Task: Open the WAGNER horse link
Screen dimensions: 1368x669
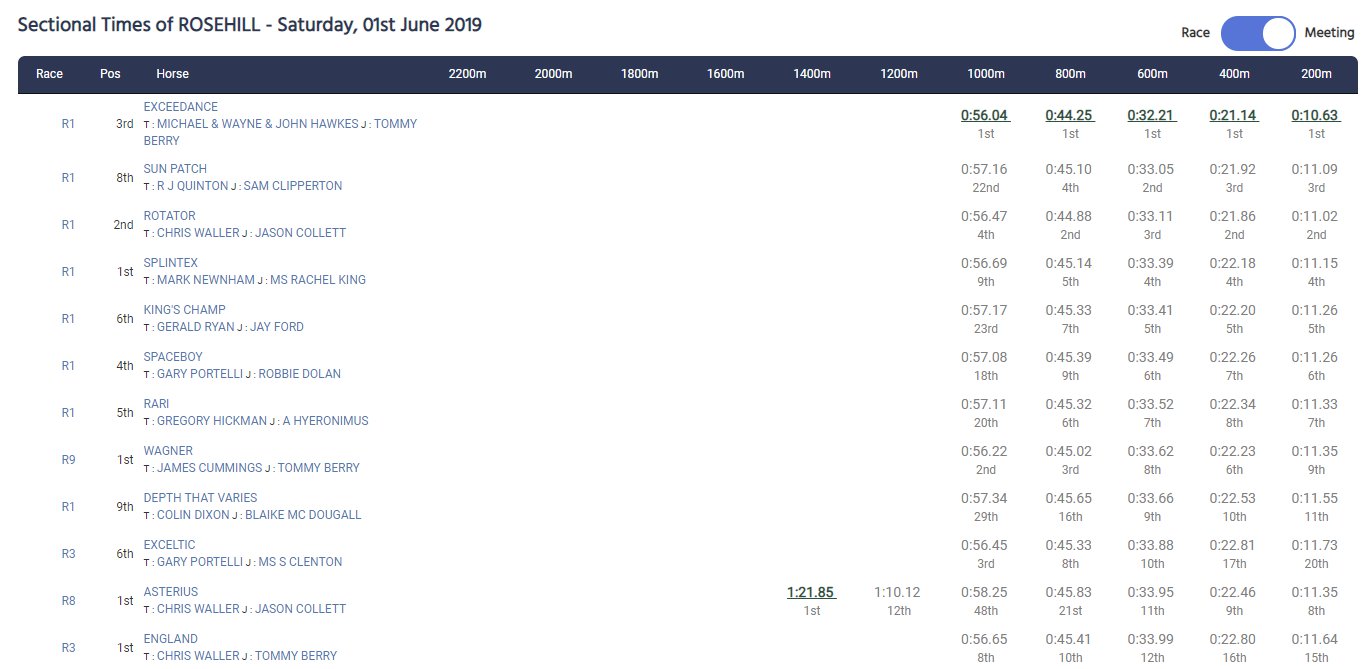Action: click(168, 451)
